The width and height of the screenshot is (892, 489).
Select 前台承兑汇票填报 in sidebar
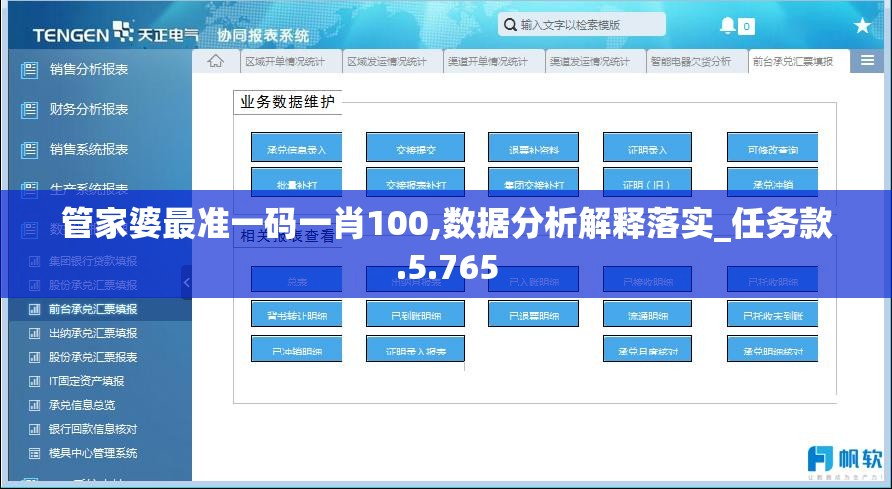(93, 309)
